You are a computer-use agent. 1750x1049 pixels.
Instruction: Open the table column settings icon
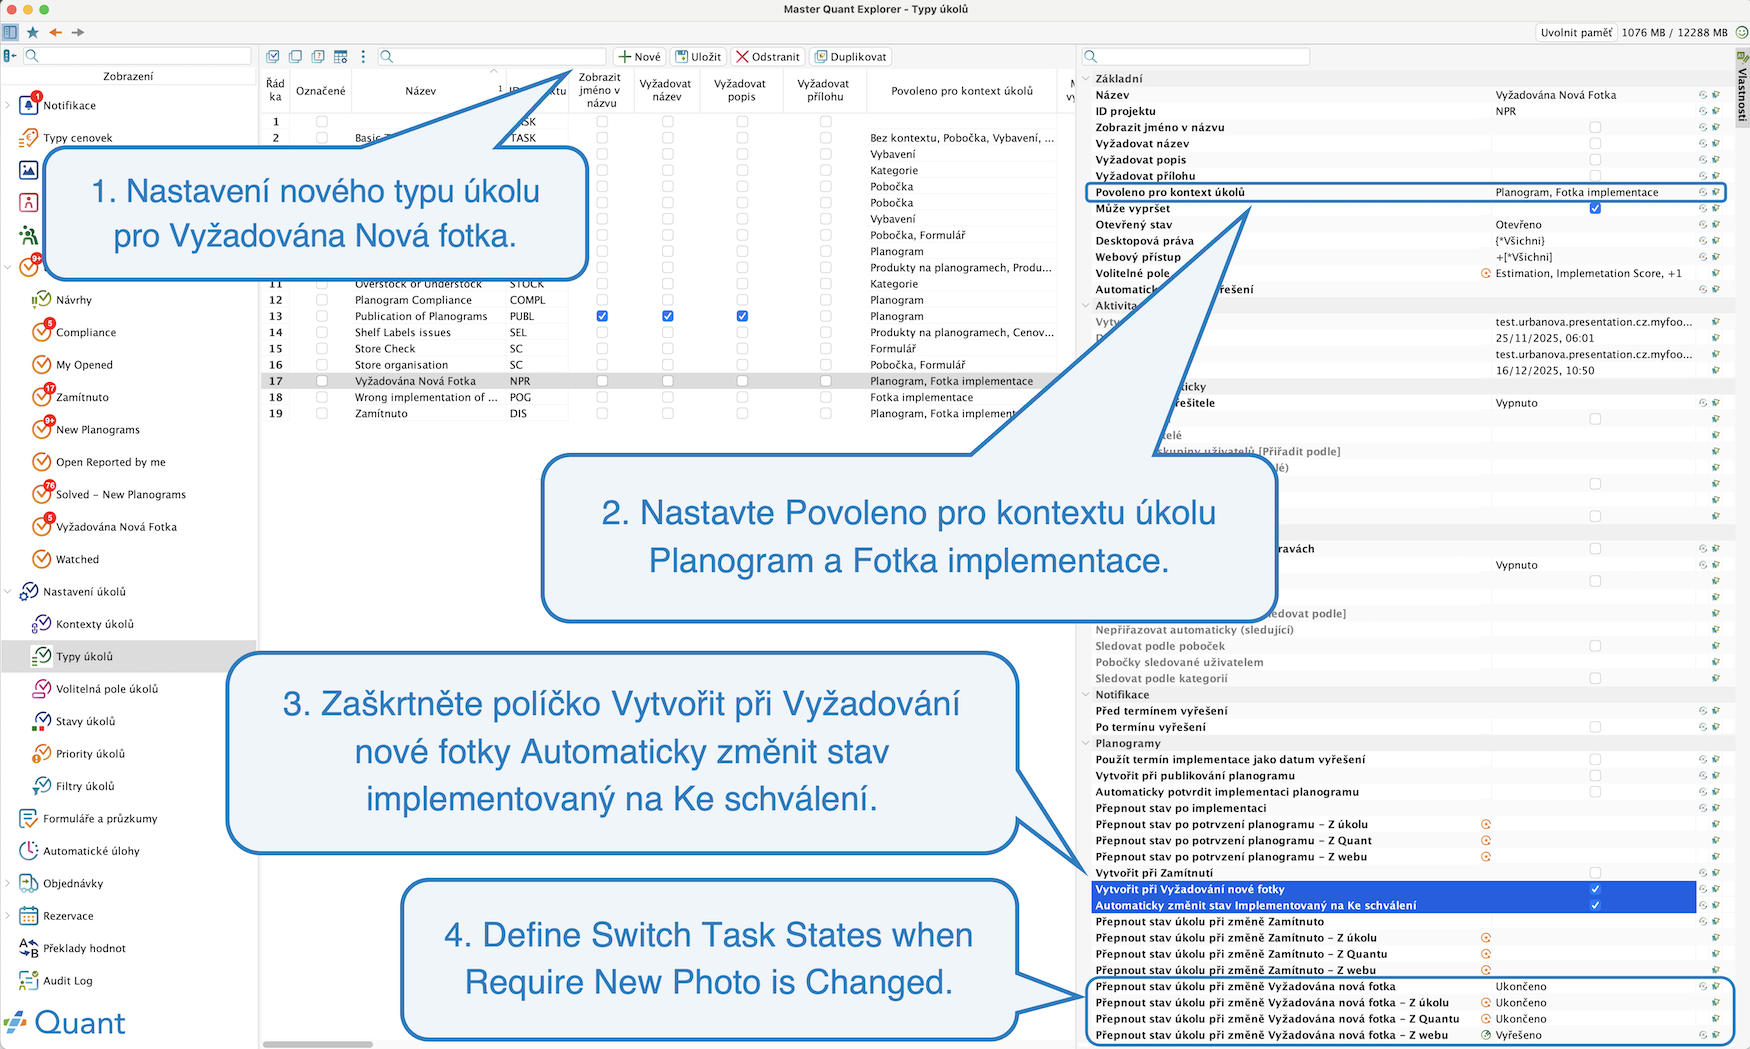[341, 57]
